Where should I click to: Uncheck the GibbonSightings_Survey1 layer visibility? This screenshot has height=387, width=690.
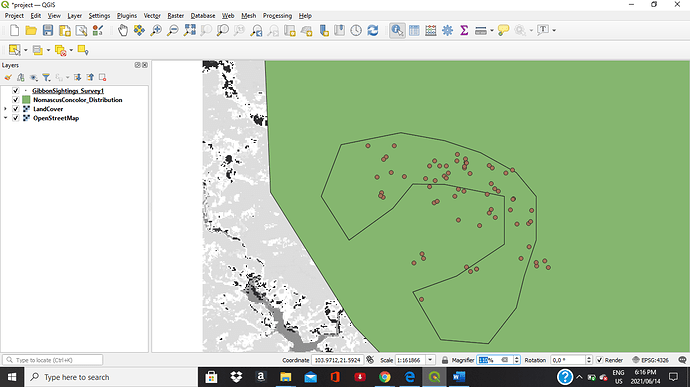(15, 91)
